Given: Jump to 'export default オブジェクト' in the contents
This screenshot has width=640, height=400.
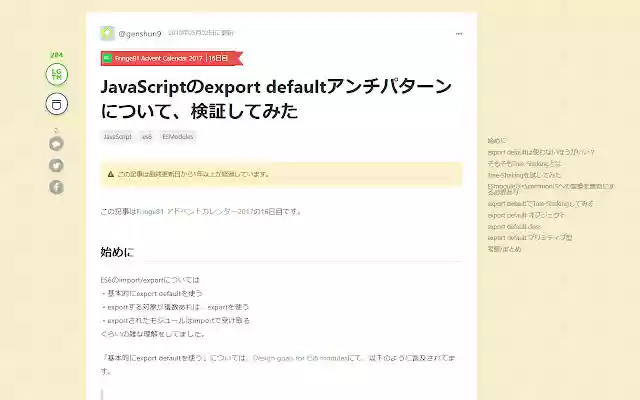Looking at the screenshot, I should (x=526, y=215).
